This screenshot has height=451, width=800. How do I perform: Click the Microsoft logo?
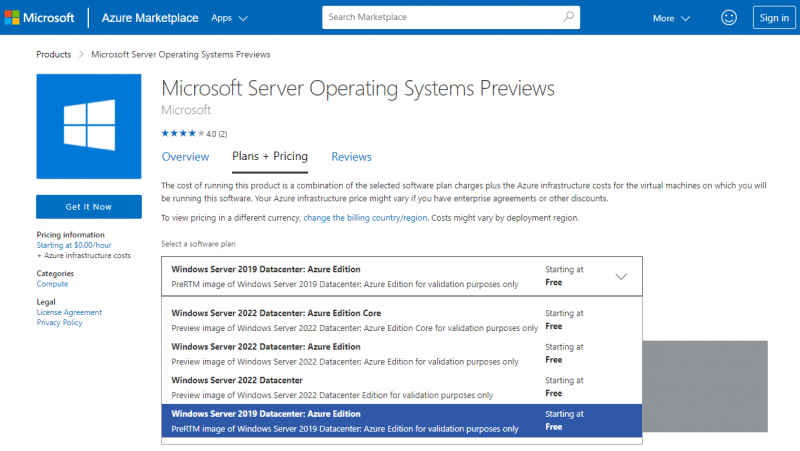tap(39, 18)
